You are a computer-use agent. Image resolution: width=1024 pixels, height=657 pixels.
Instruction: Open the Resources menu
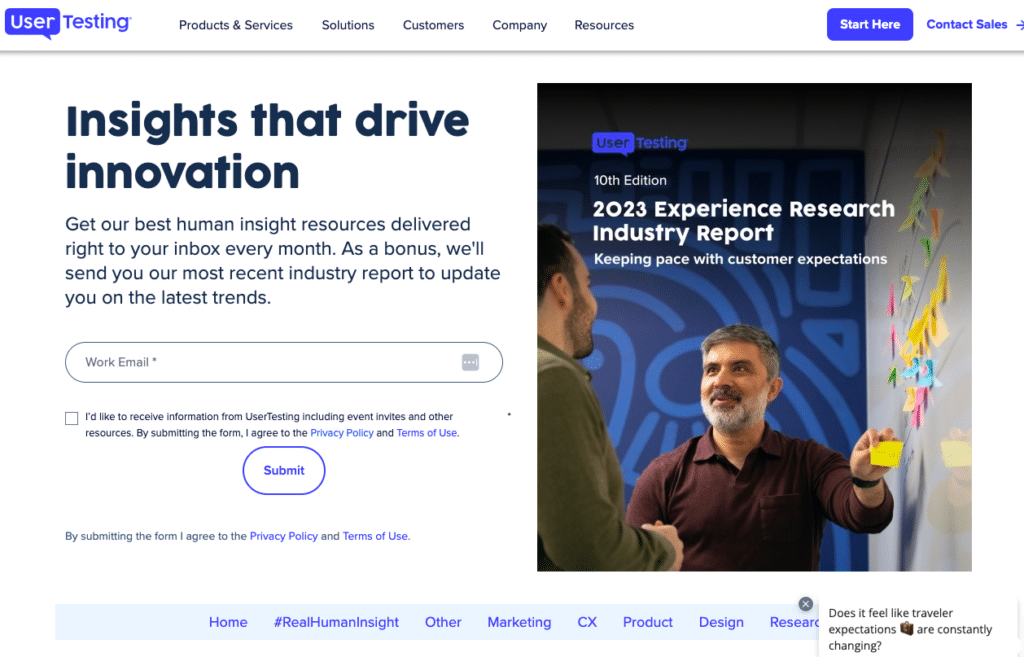click(604, 25)
